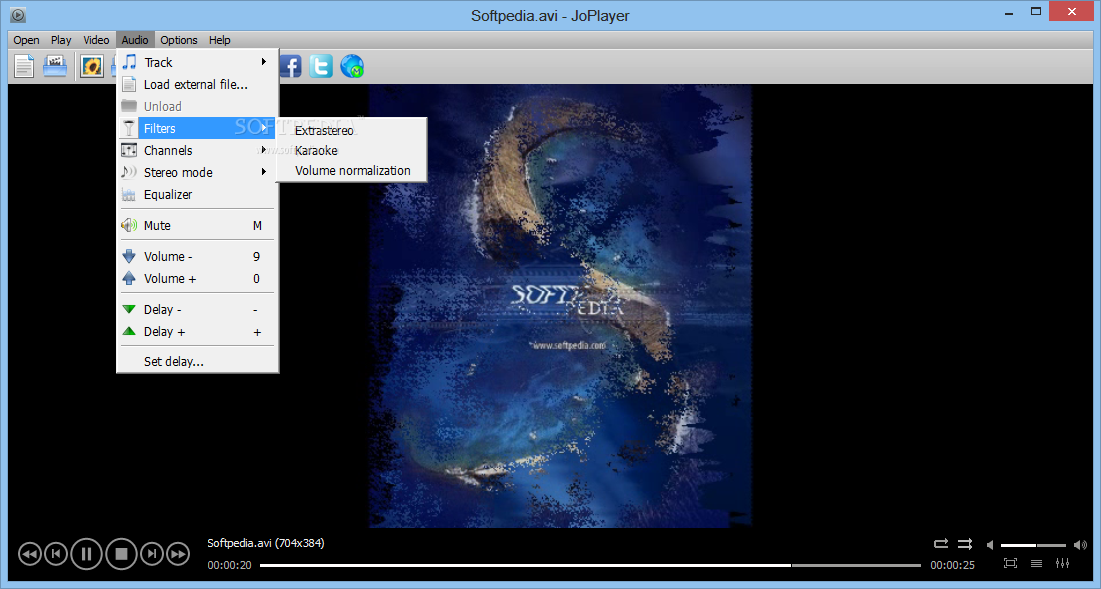Toggle the repeat loop icon
Image resolution: width=1101 pixels, height=589 pixels.
pos(941,543)
